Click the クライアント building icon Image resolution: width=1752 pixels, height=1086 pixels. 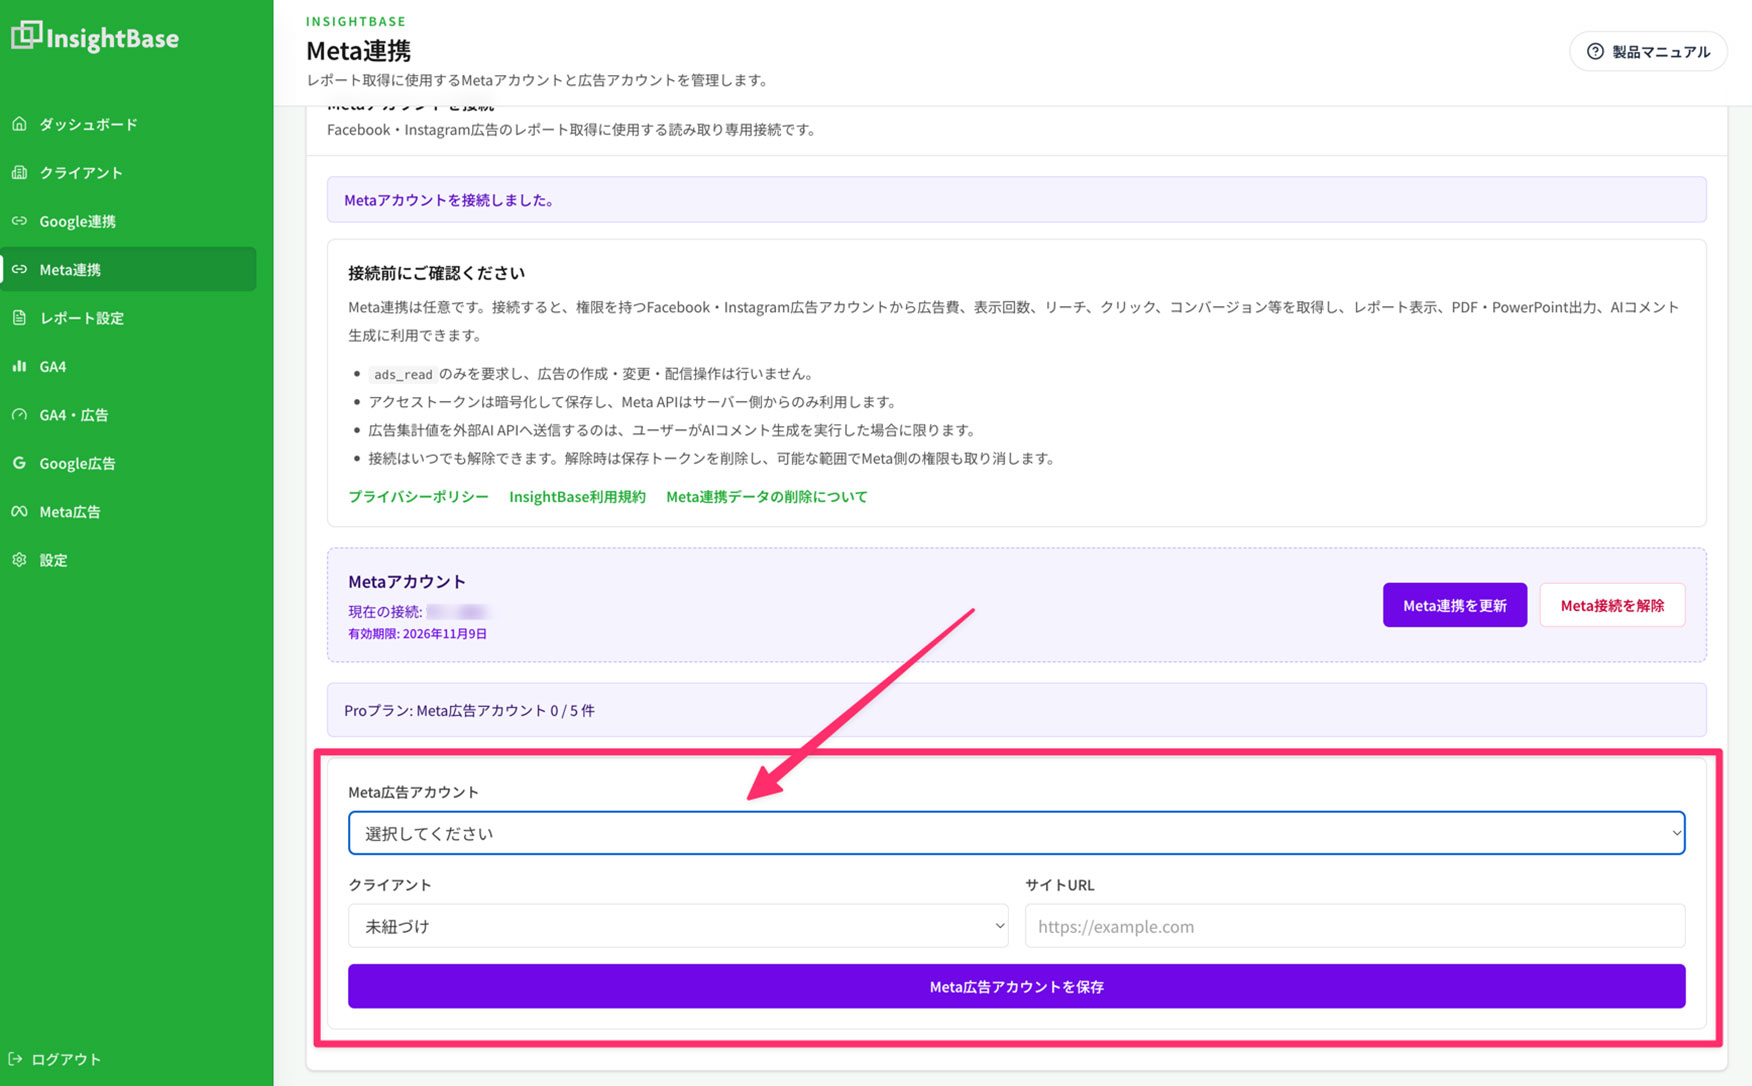click(19, 172)
